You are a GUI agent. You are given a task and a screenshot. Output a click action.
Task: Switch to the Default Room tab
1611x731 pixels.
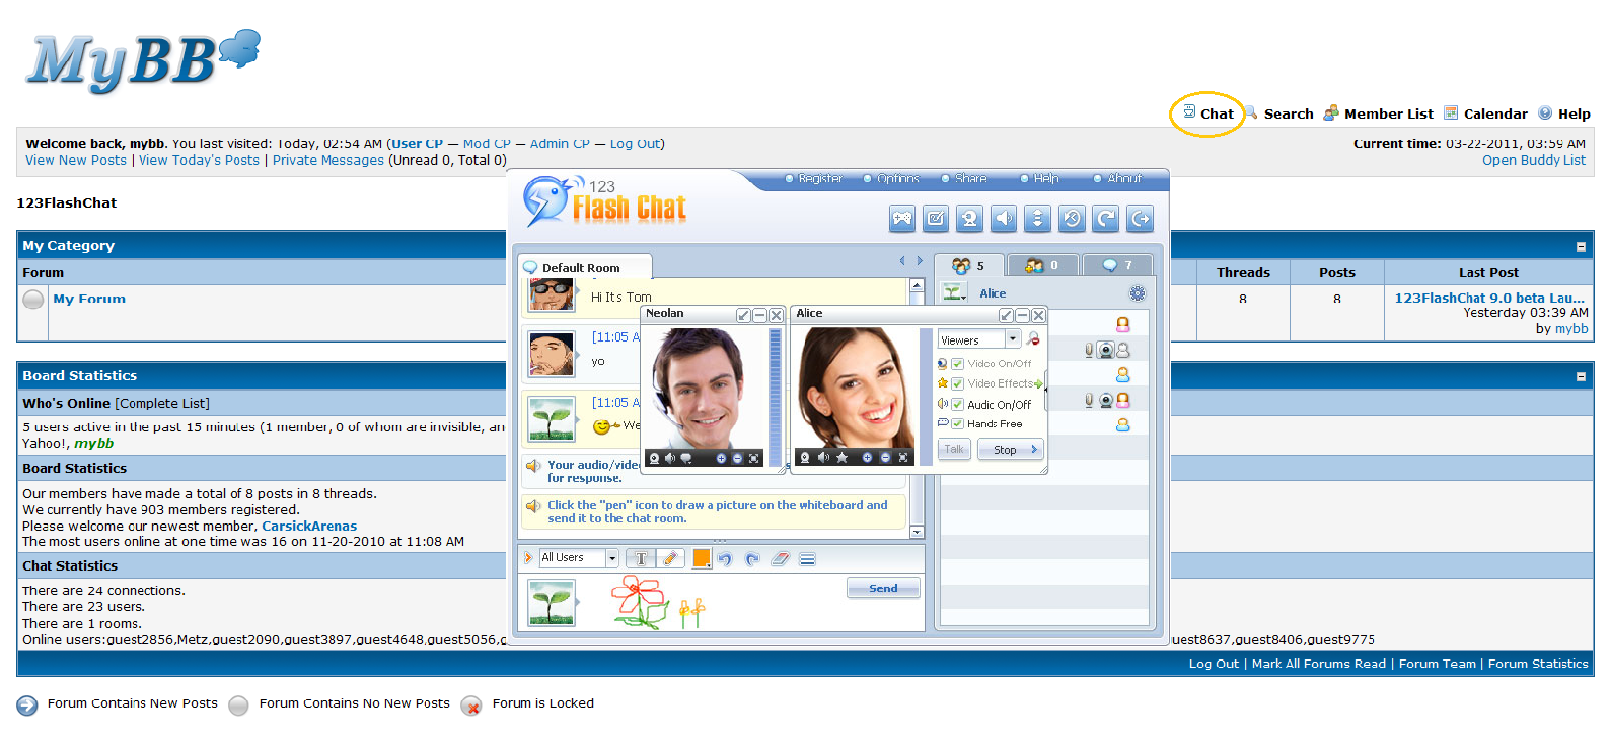[x=585, y=267]
